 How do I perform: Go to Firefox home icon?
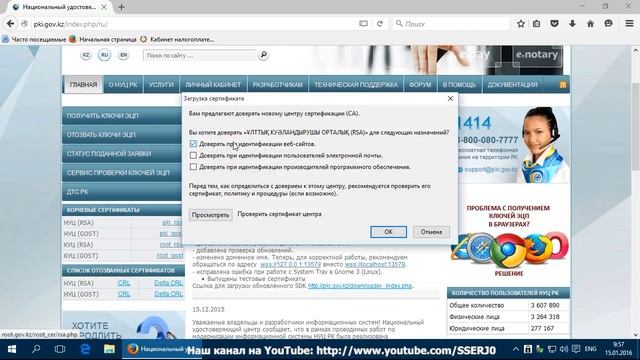click(x=590, y=24)
